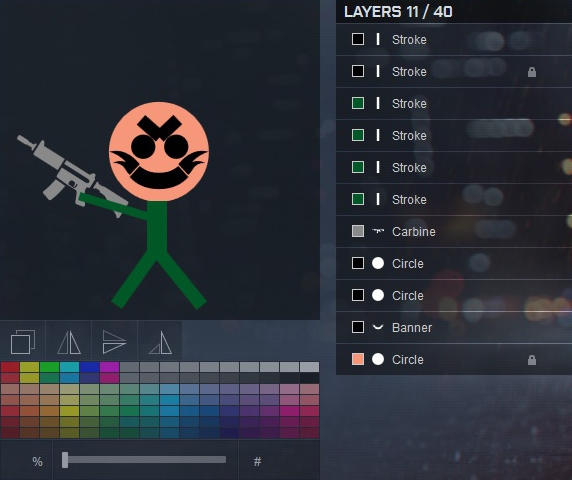Click the opacity slider handle
Screen dimensions: 572x480
65,460
